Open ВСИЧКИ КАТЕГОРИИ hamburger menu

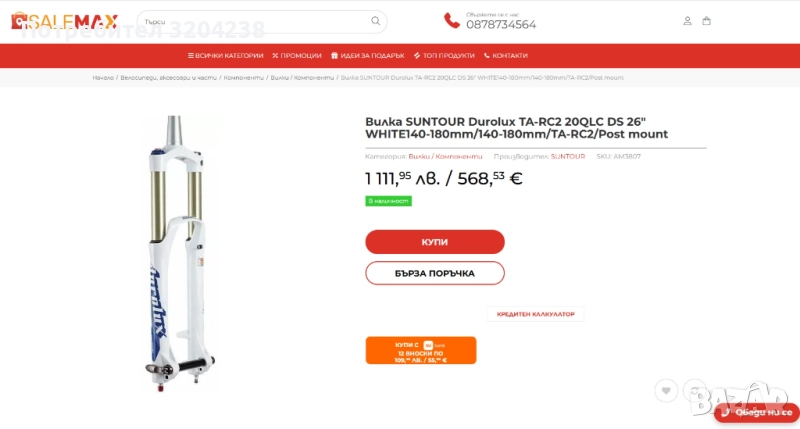pos(226,56)
